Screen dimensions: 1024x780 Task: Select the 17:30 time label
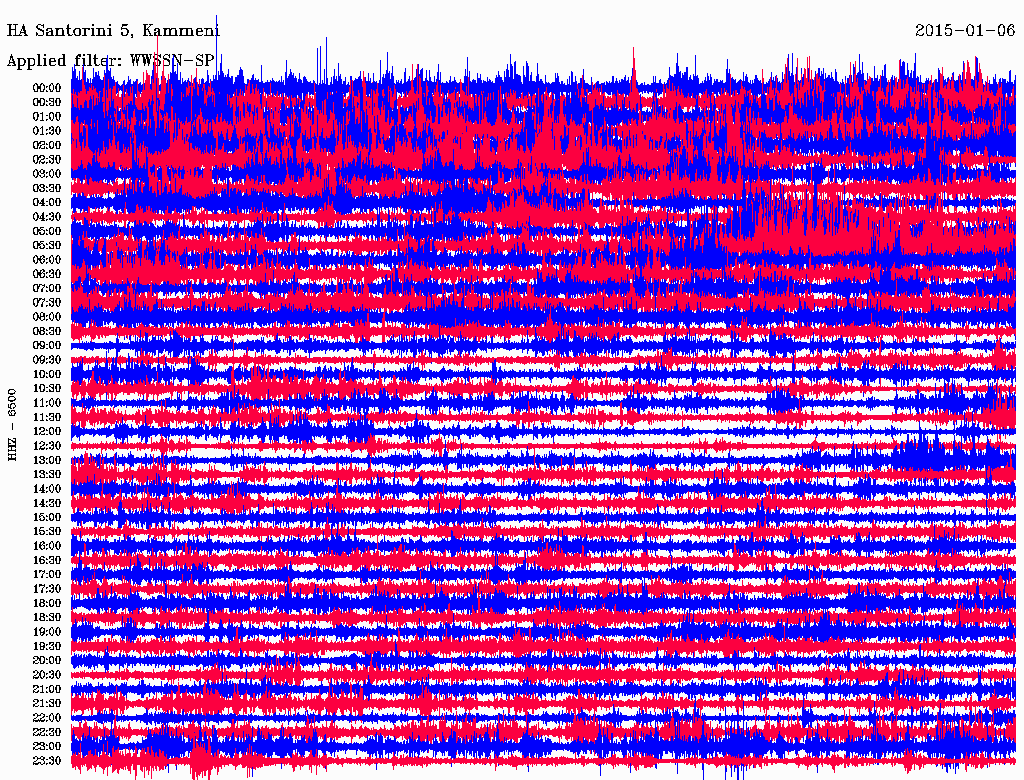[47, 589]
